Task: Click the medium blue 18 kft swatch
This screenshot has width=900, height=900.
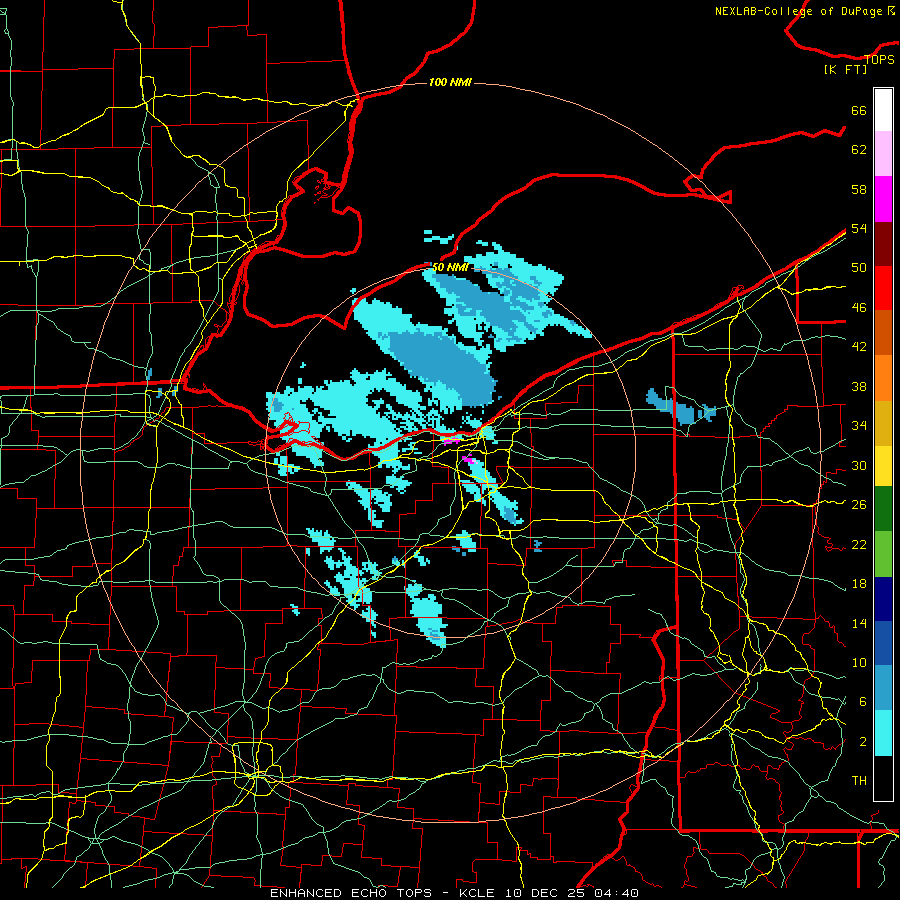Action: coord(883,643)
